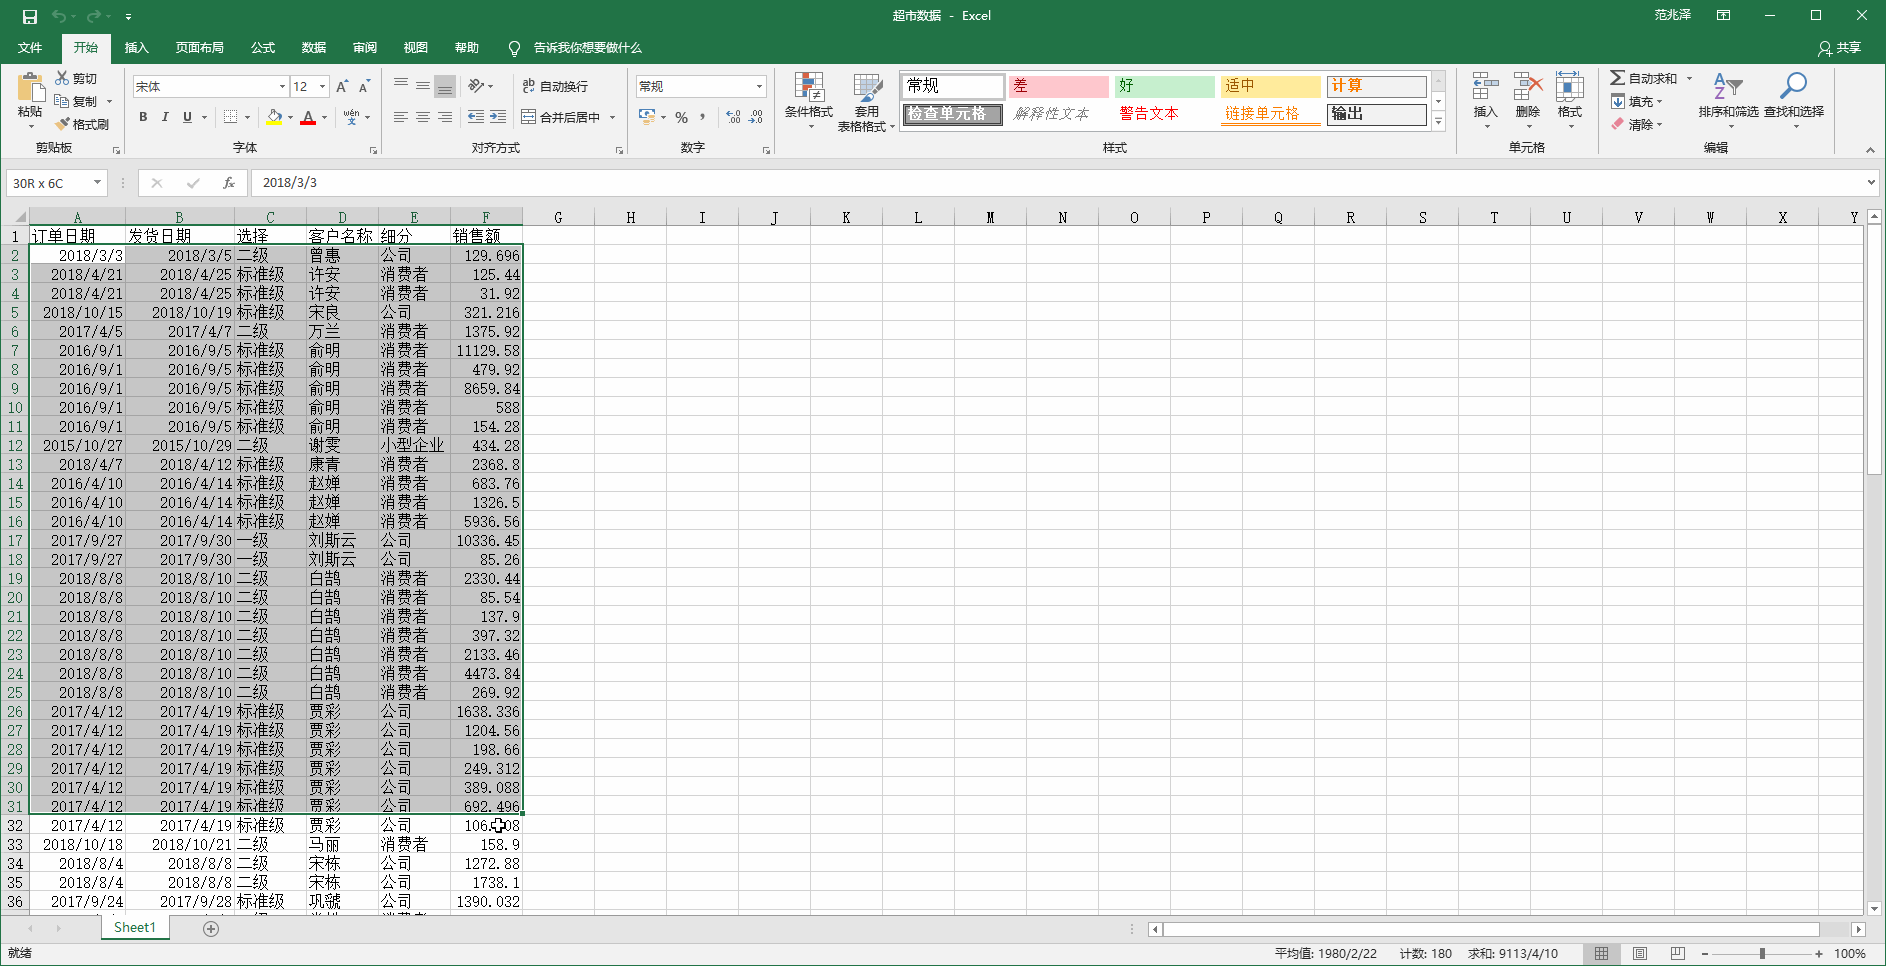
Task: Switch to the 插入 Insert tab
Action: [136, 47]
